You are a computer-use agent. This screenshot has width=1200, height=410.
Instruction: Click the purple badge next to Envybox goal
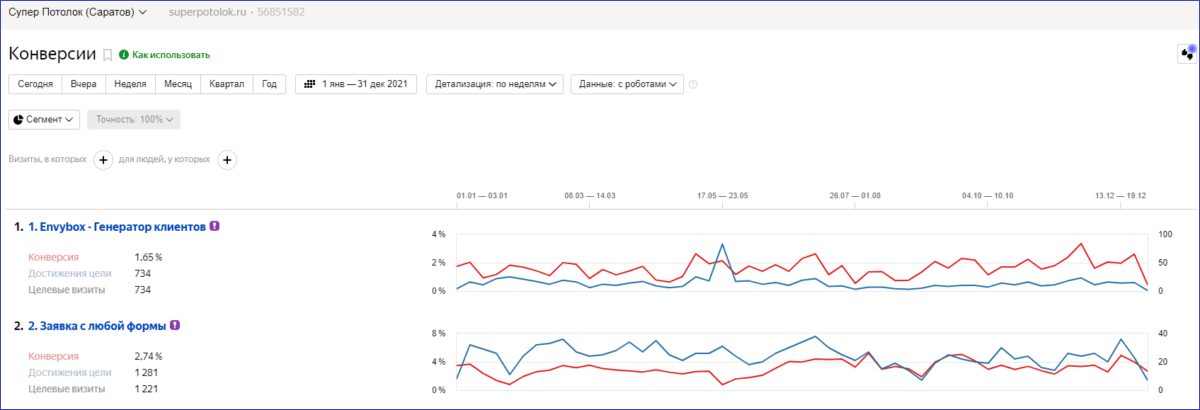tap(215, 227)
